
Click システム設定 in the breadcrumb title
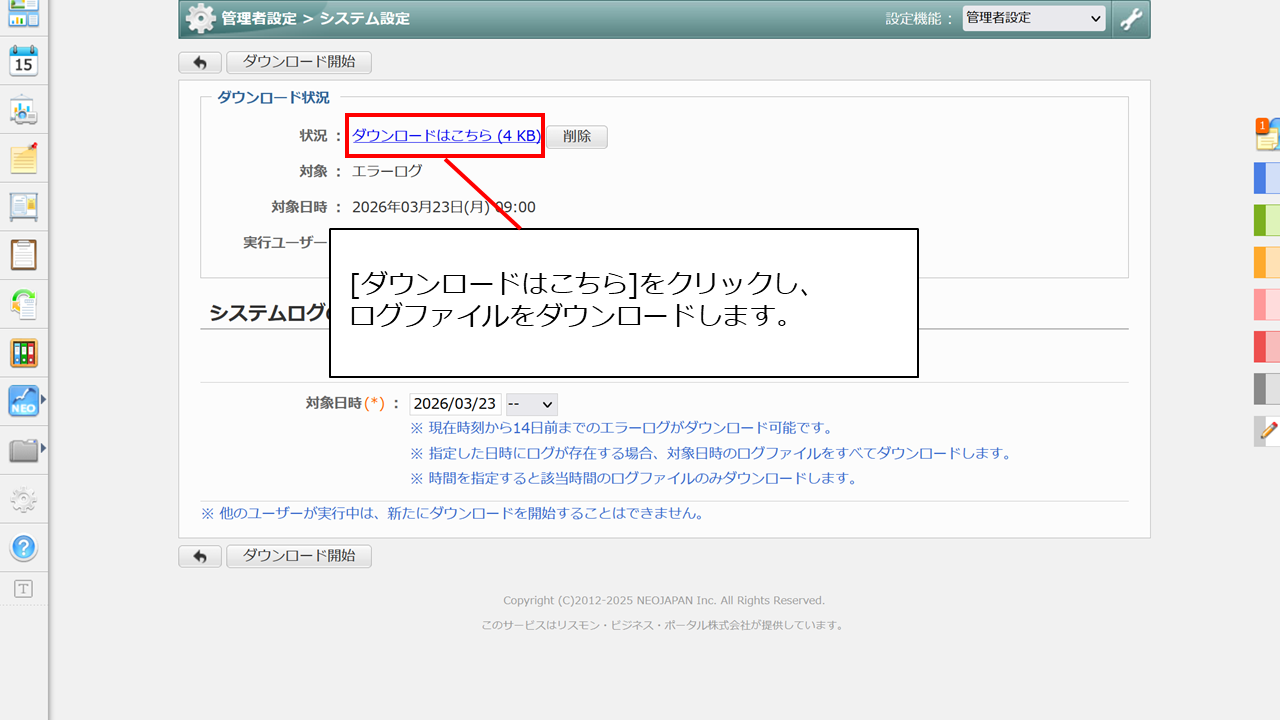tap(364, 19)
